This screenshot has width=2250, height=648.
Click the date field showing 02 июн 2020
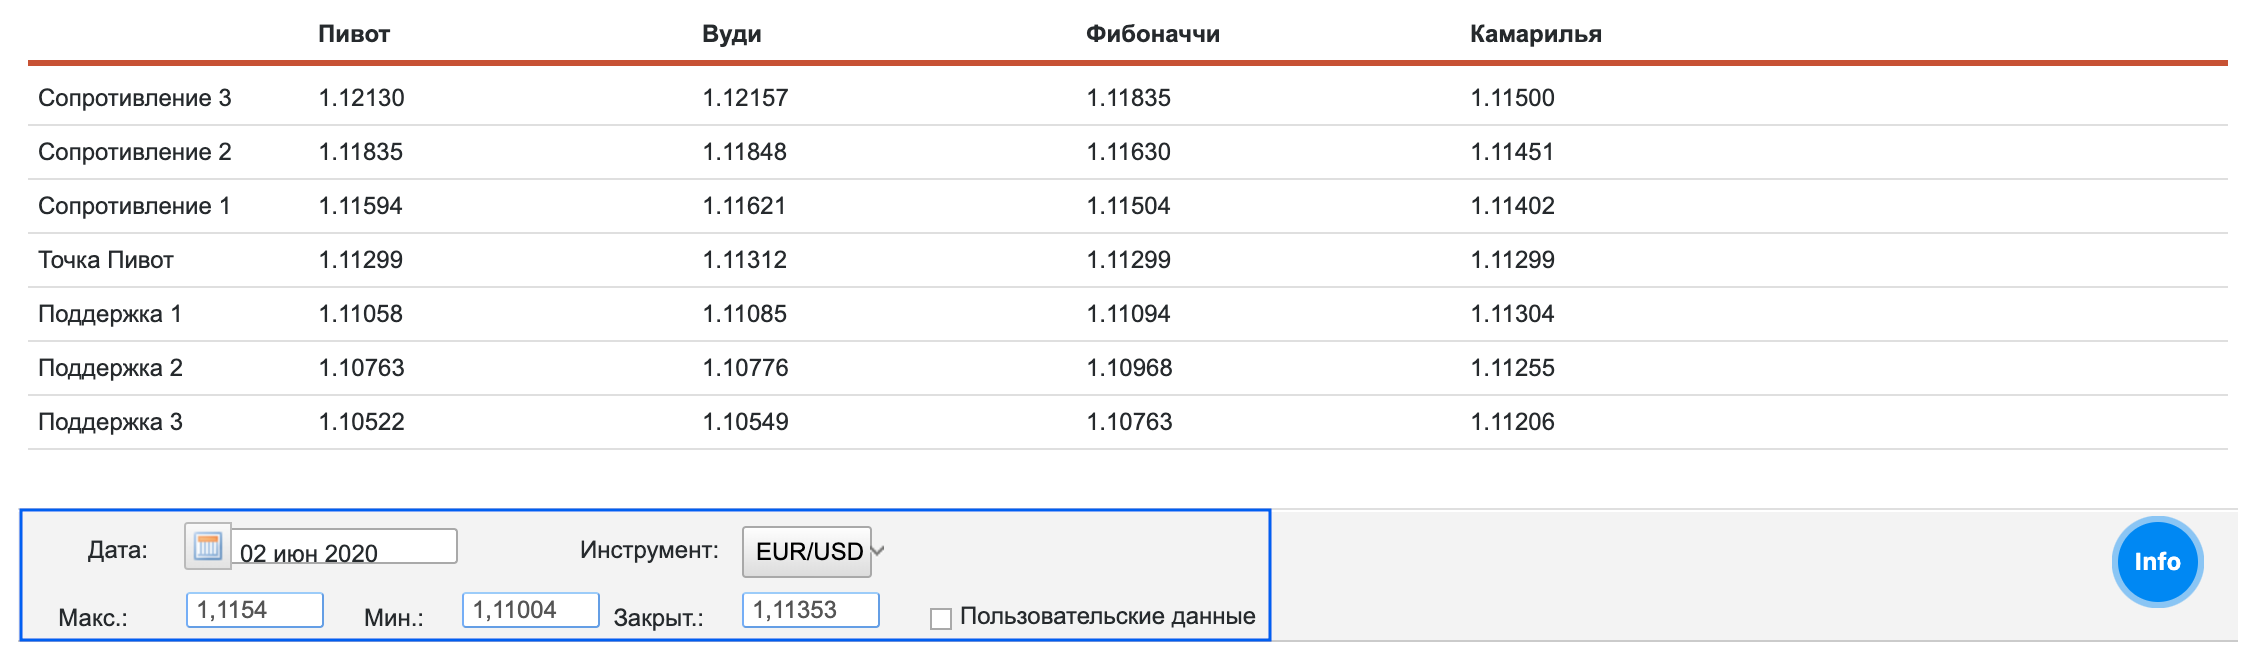pos(344,548)
